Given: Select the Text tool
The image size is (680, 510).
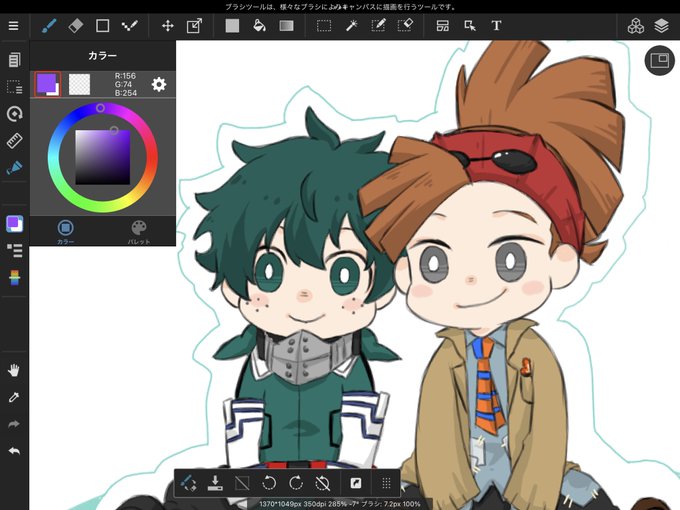Looking at the screenshot, I should pos(497,26).
